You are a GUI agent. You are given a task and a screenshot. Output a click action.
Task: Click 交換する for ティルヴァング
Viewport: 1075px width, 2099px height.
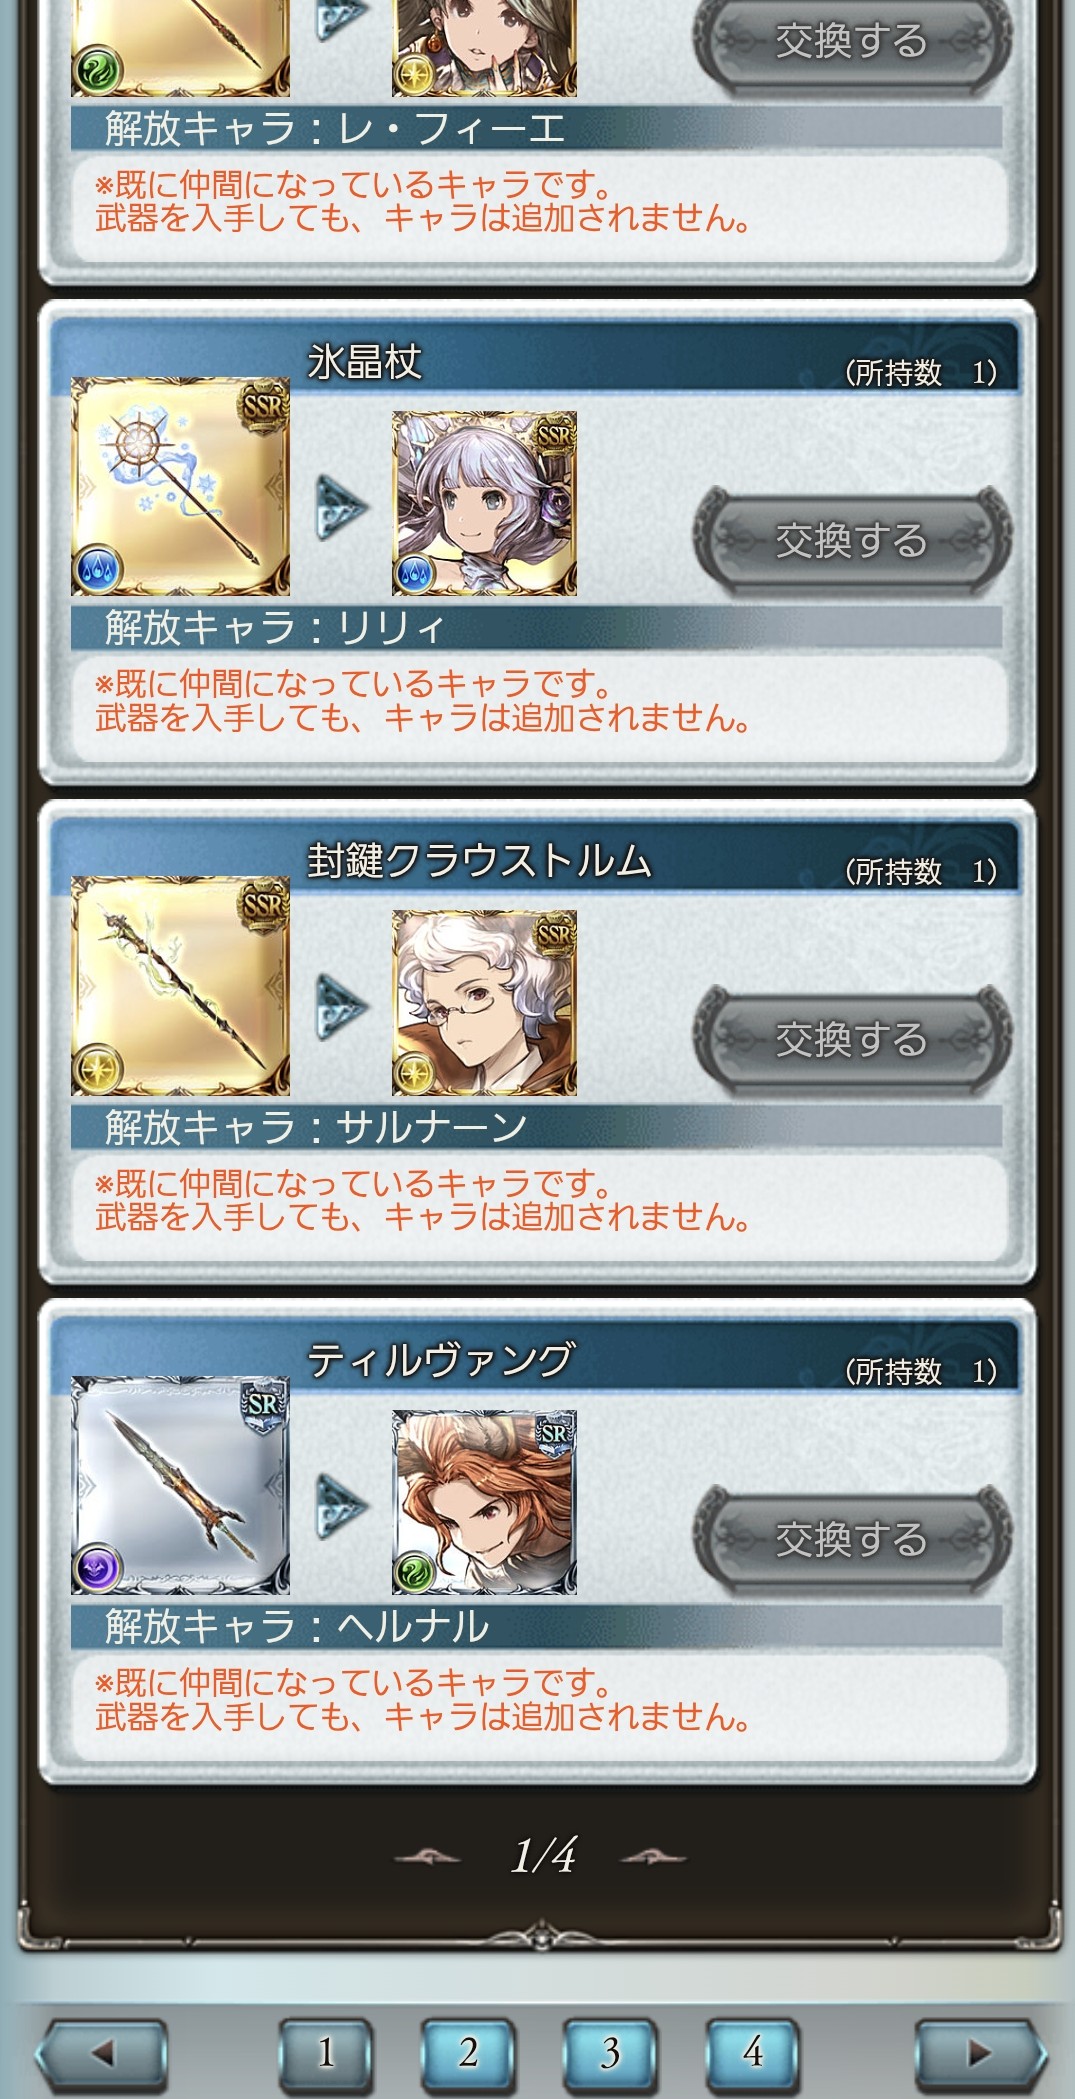tap(852, 1539)
